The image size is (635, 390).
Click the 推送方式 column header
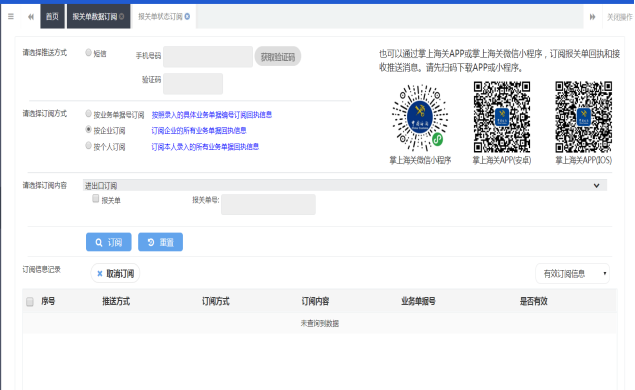[x=116, y=301]
